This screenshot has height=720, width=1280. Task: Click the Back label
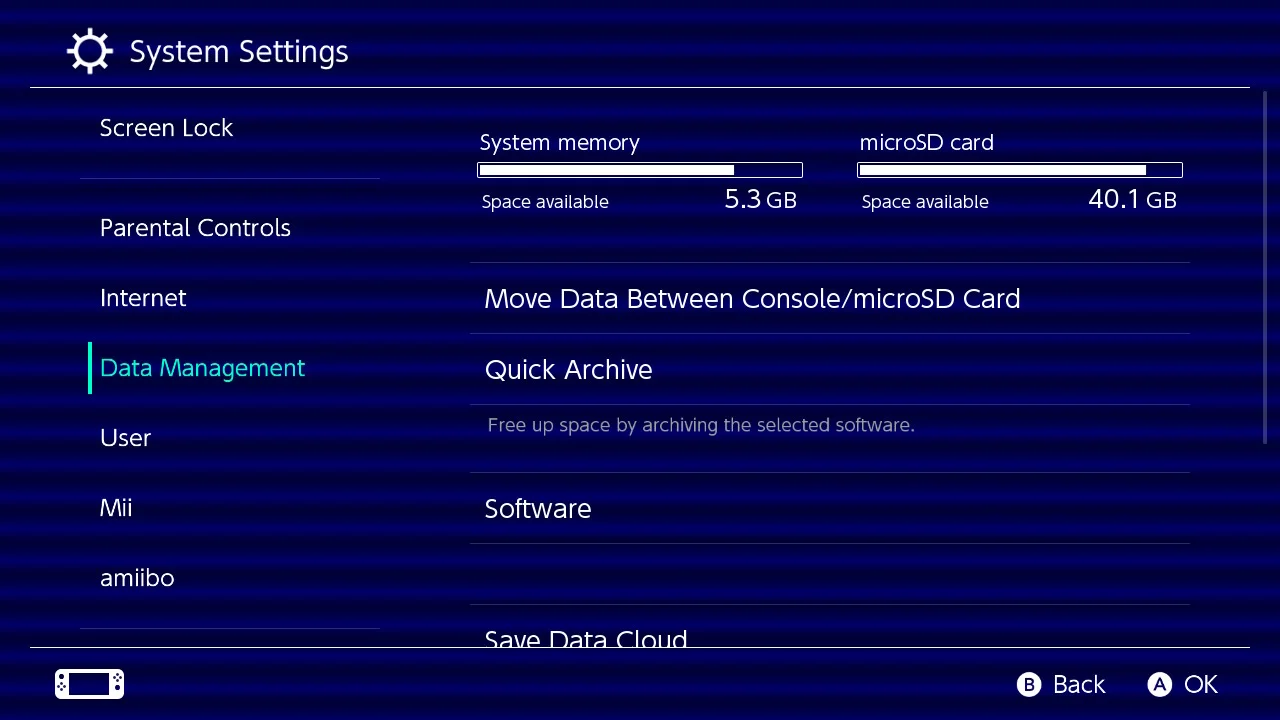click(x=1078, y=684)
